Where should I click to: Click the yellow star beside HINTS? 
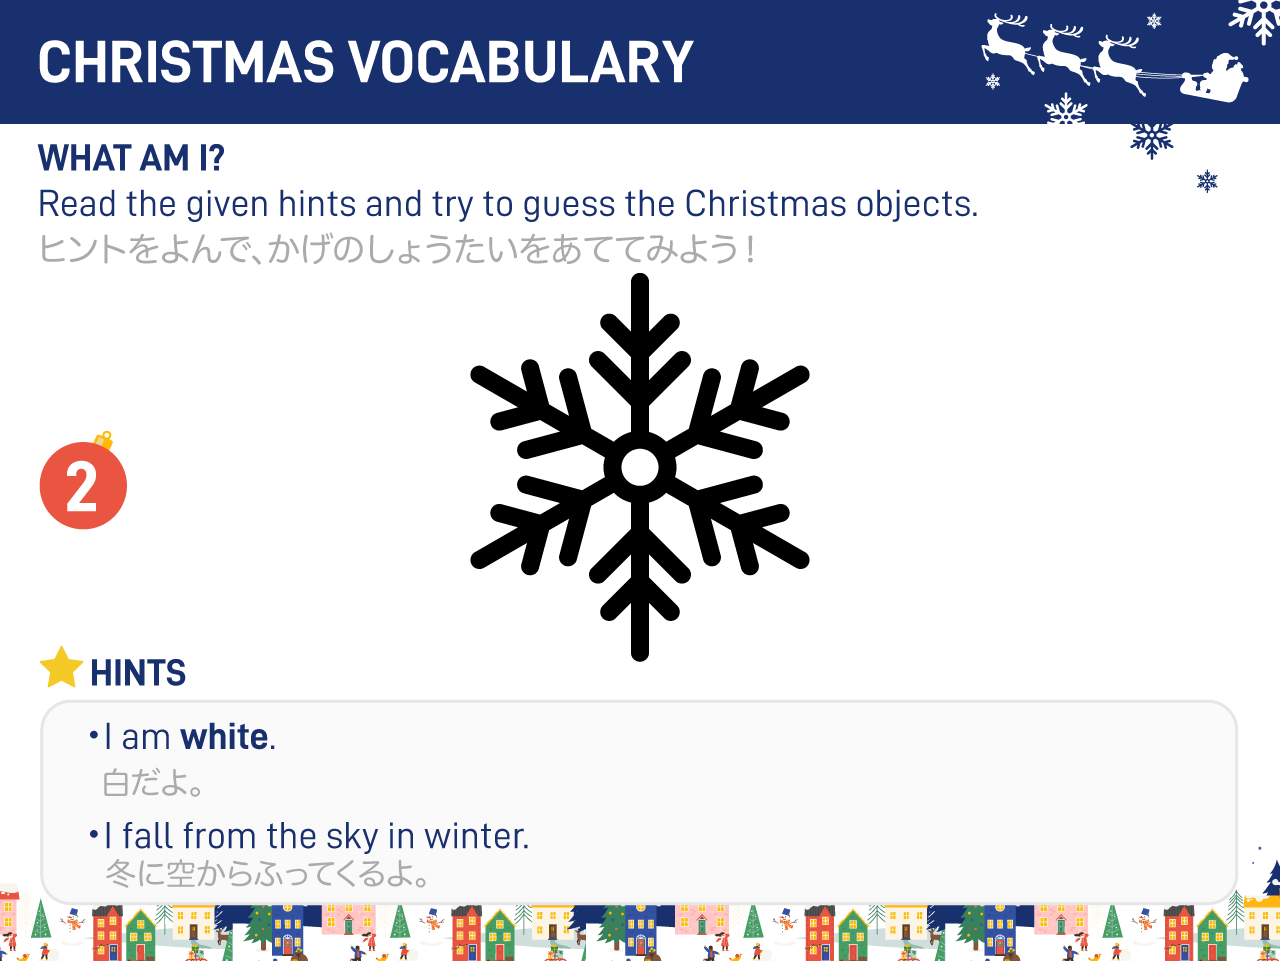click(61, 668)
